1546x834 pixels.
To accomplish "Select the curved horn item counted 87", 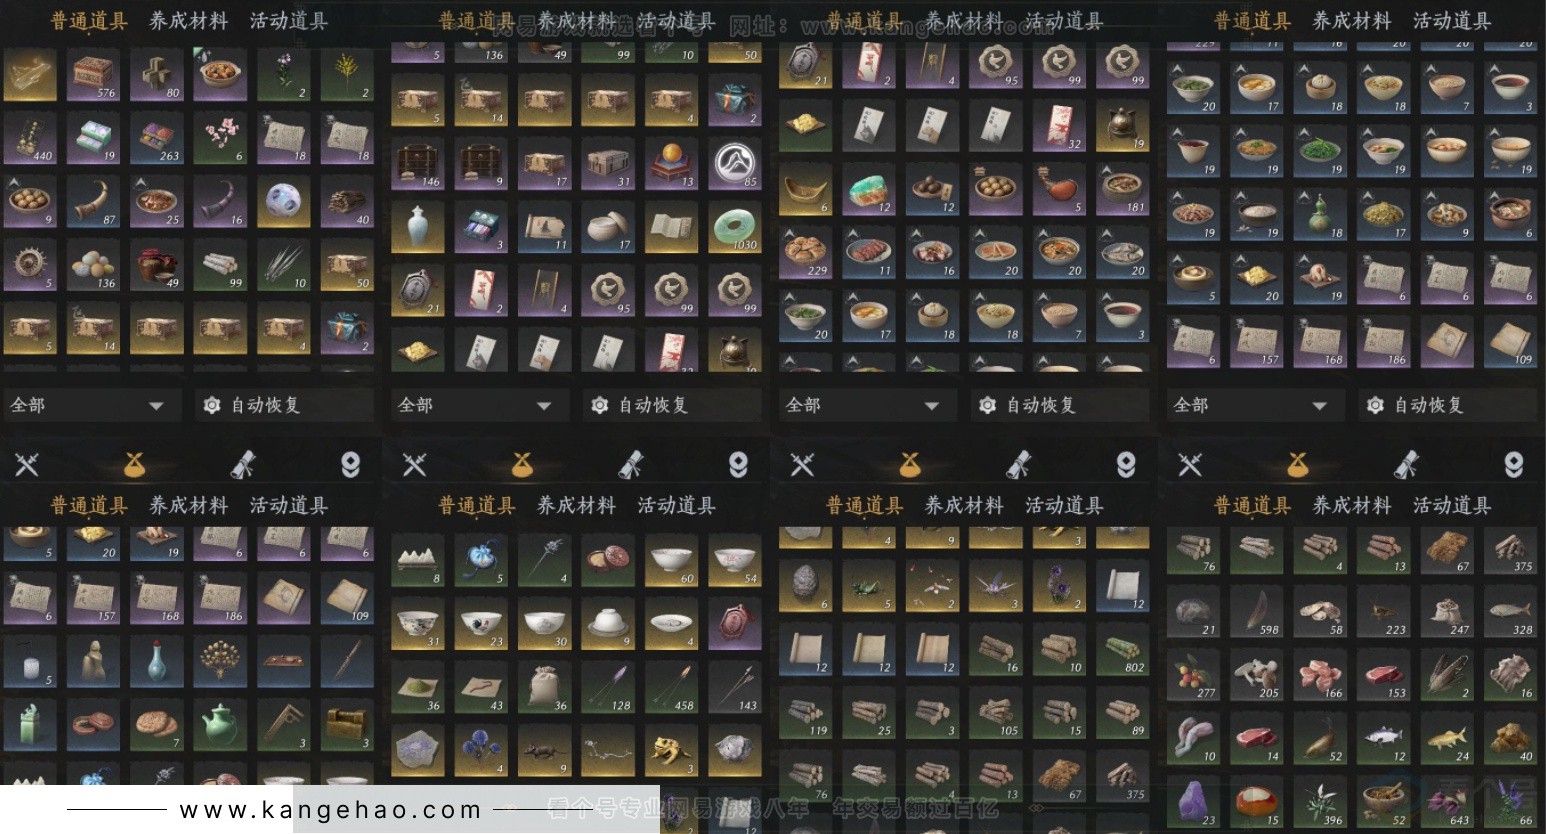I will pyautogui.click(x=93, y=201).
